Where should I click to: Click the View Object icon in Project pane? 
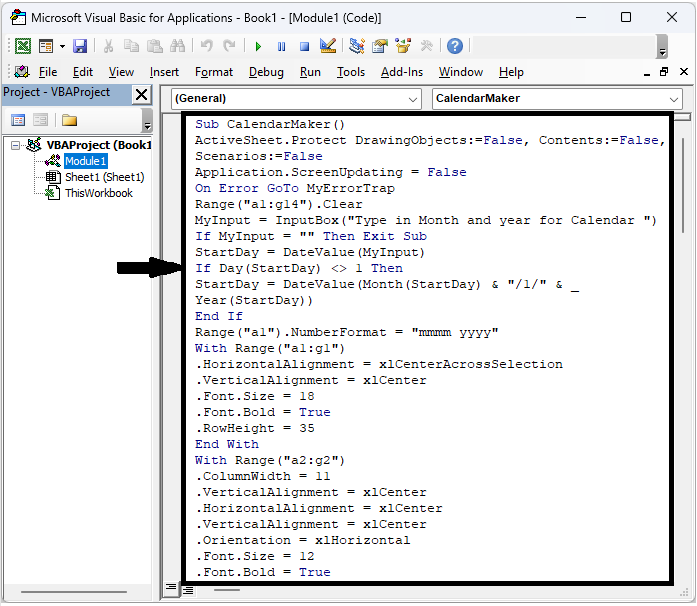[x=40, y=120]
